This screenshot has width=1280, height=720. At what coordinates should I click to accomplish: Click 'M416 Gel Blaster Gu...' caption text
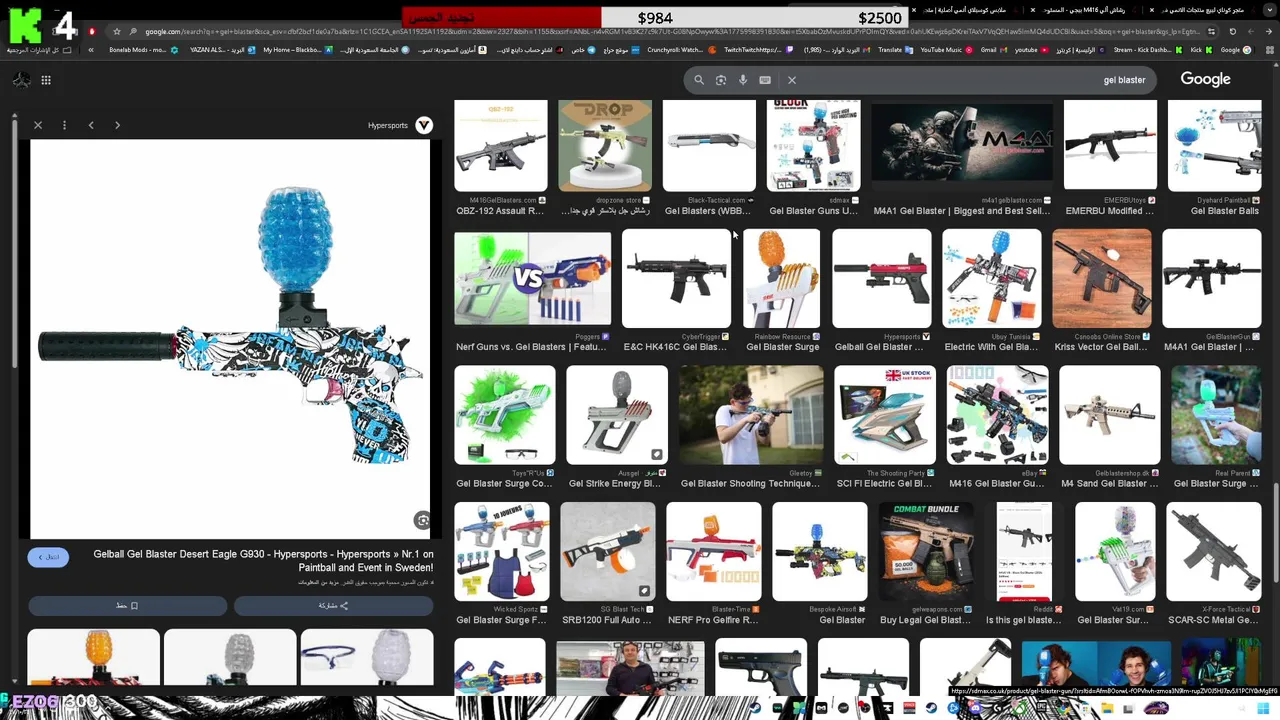996,484
